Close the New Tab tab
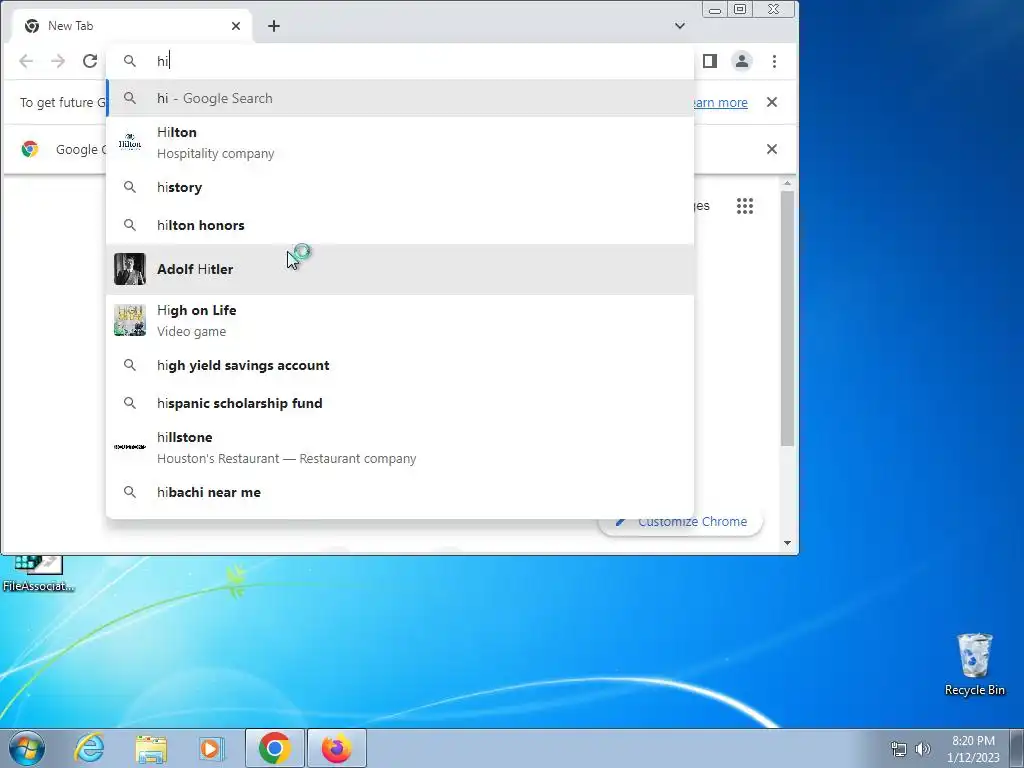 coord(236,26)
